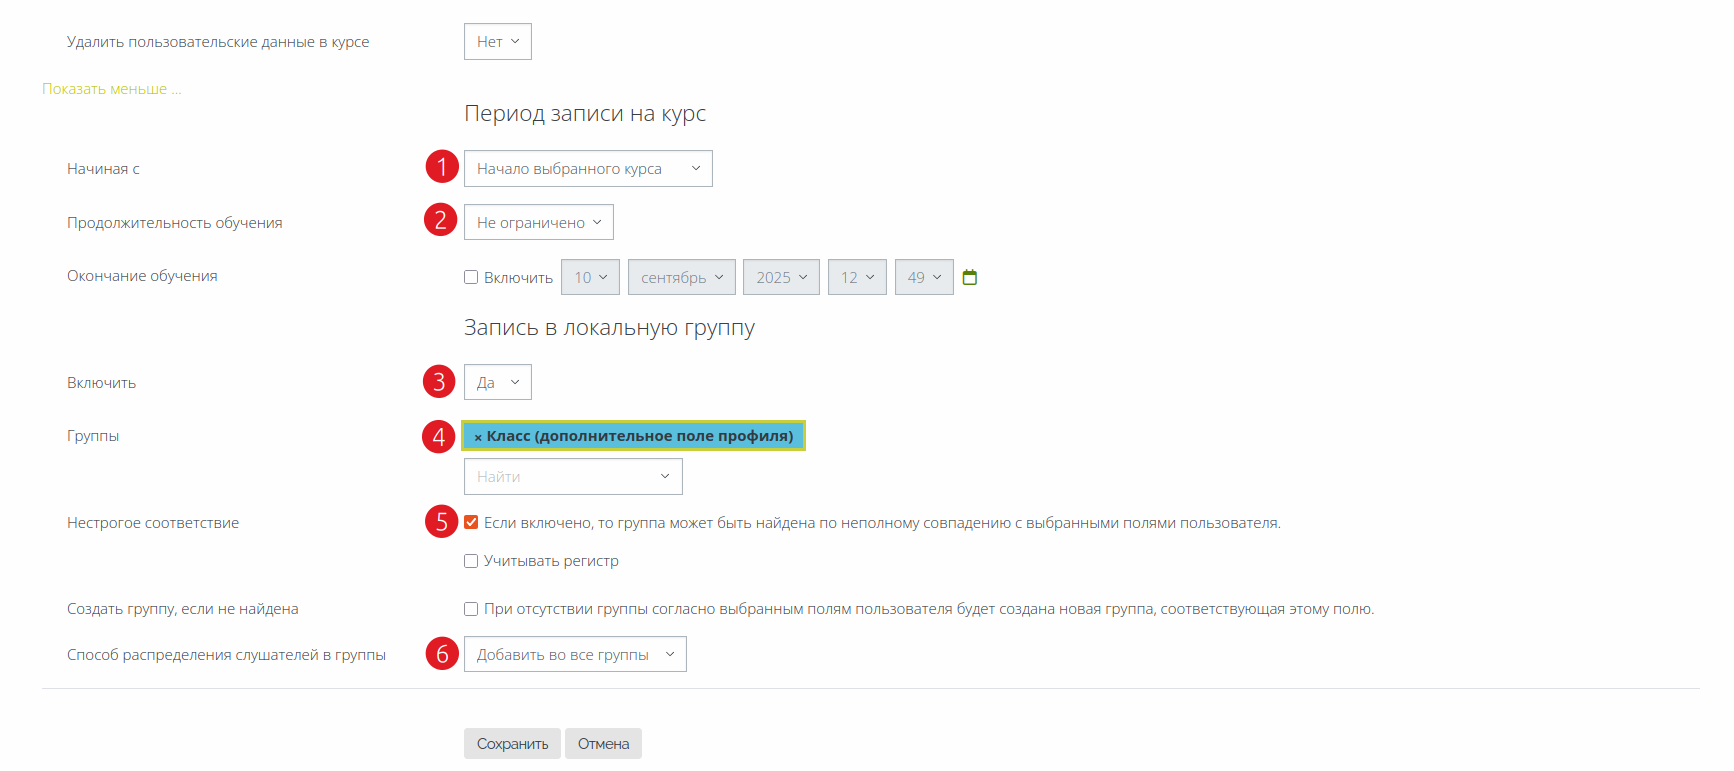Screen dimensions: 1734x771
Task: Open the month dropdown showing 'сентябрь'
Action: (x=681, y=277)
